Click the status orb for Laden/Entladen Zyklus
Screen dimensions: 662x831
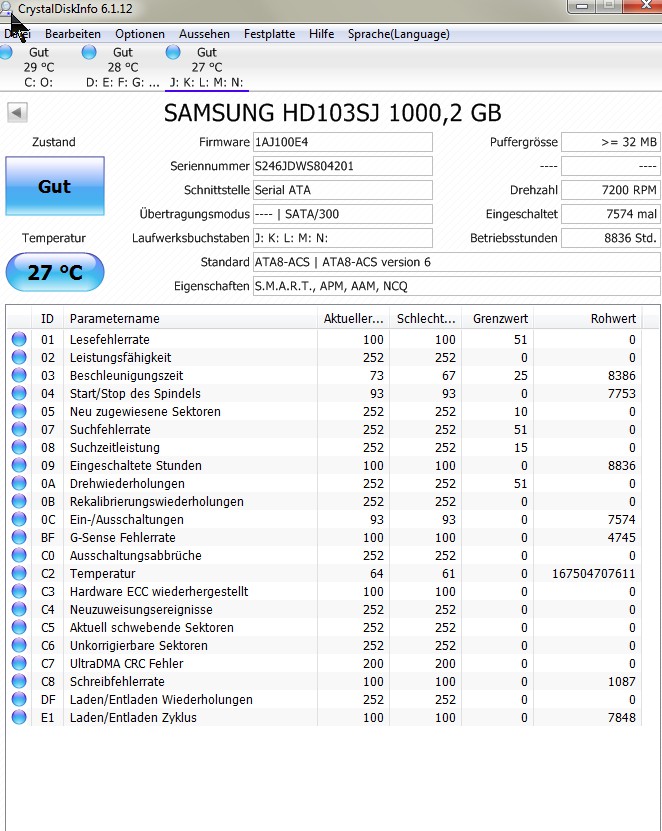19,718
